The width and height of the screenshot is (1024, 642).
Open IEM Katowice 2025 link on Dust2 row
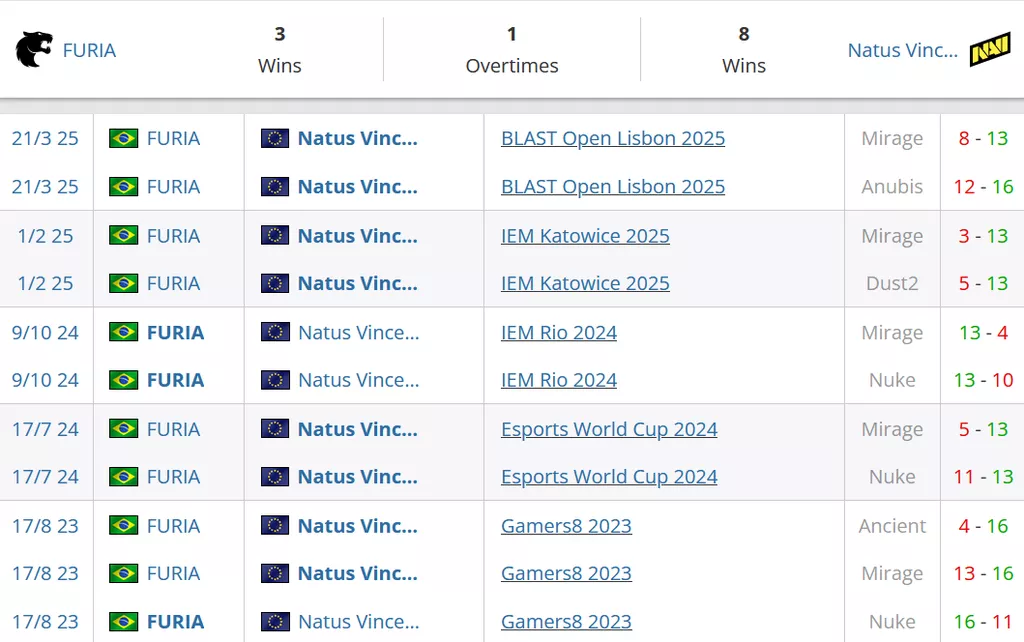click(585, 284)
